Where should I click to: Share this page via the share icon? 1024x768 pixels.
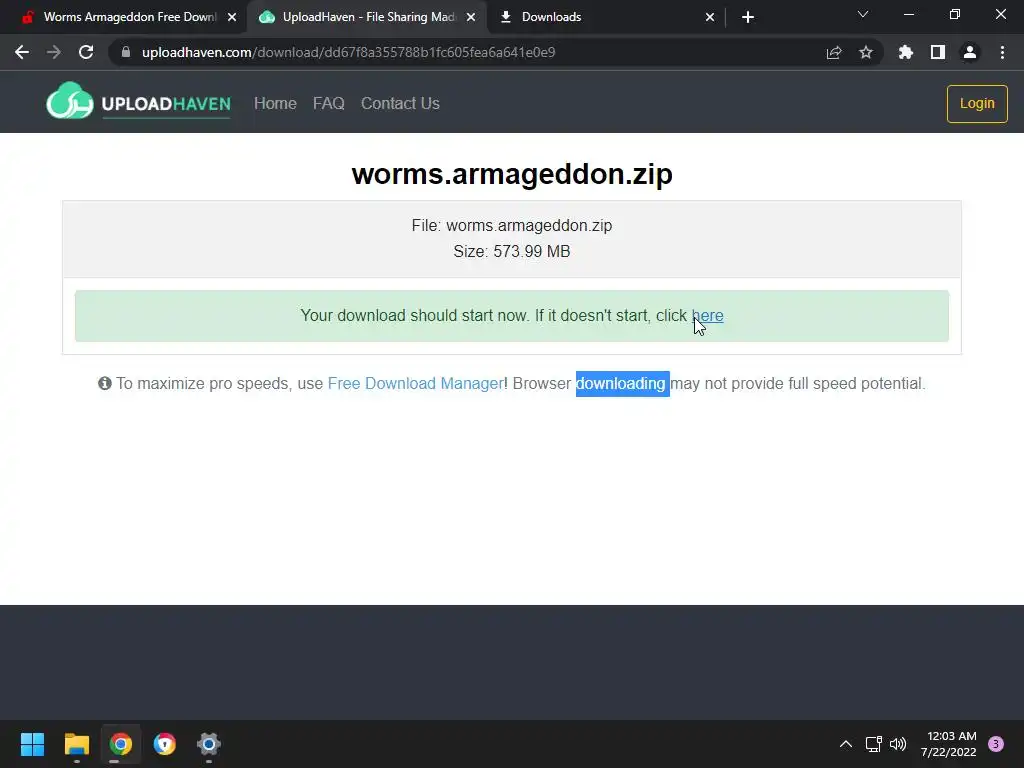pos(834,52)
